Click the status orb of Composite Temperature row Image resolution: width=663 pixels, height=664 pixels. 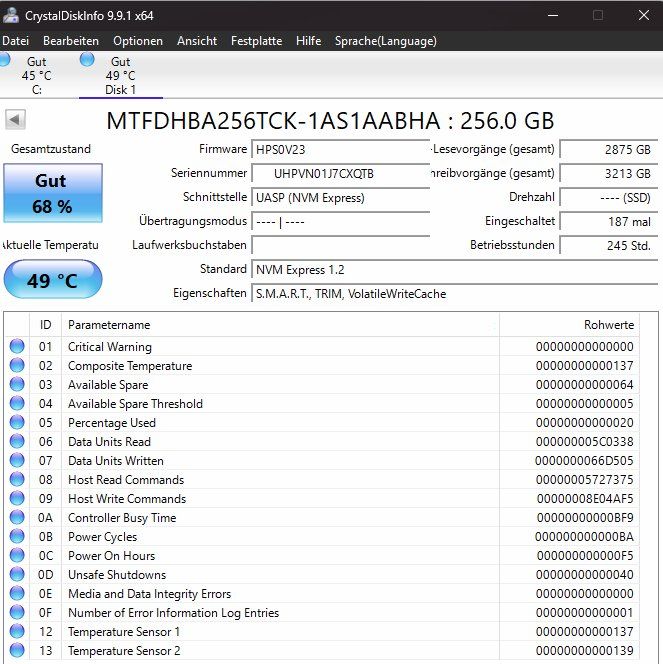[17, 365]
